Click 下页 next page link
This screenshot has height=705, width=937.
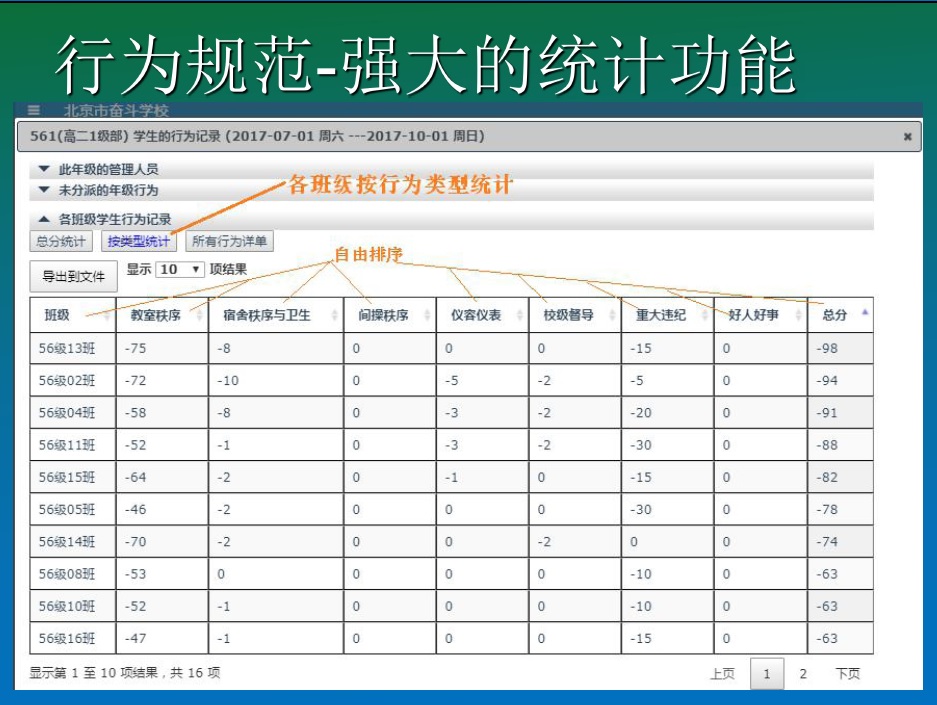click(x=847, y=674)
